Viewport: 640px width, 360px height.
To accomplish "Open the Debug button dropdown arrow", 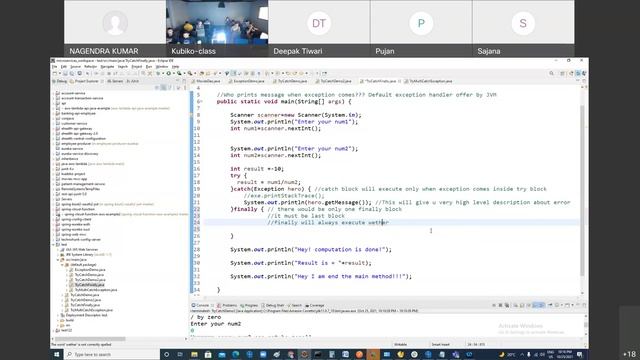I will pyautogui.click(x=162, y=73).
